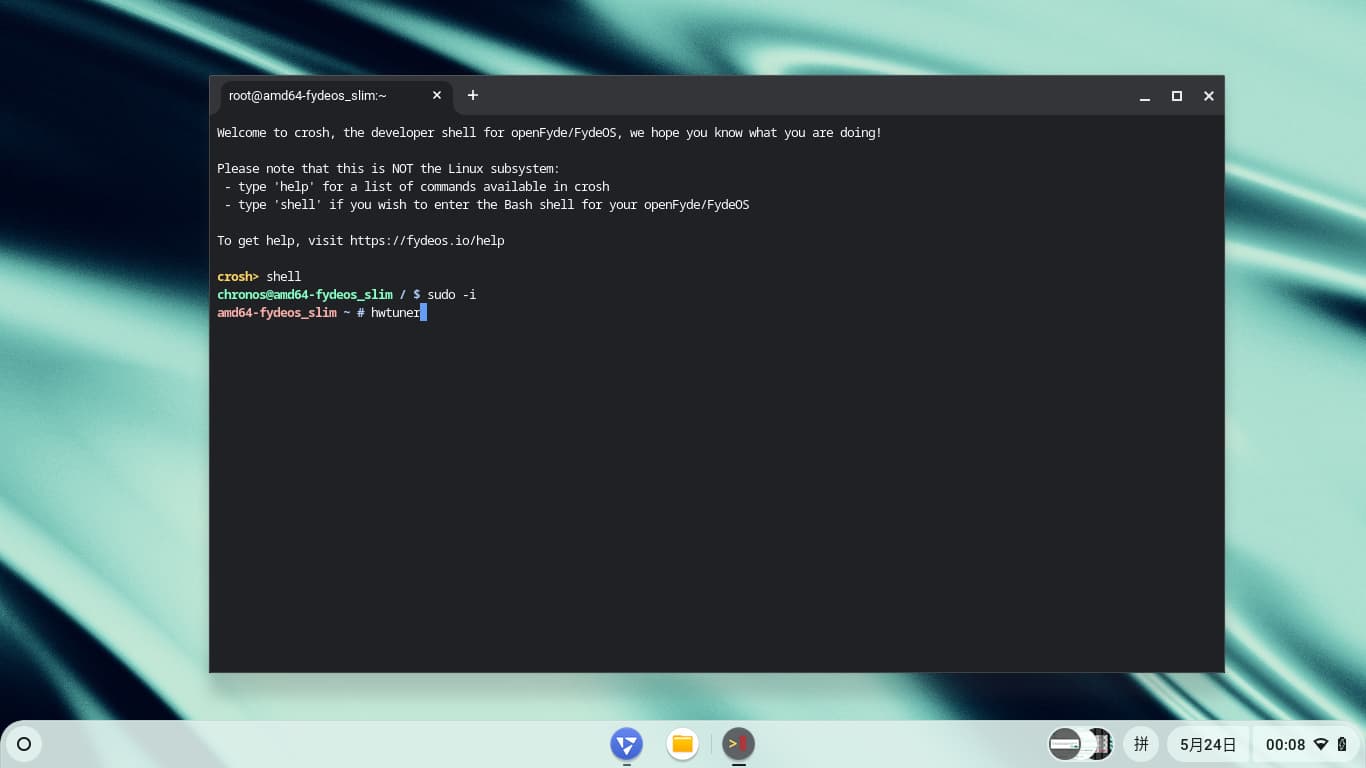The height and width of the screenshot is (768, 1366).
Task: Click the Wi-Fi status icon
Action: [x=1321, y=744]
